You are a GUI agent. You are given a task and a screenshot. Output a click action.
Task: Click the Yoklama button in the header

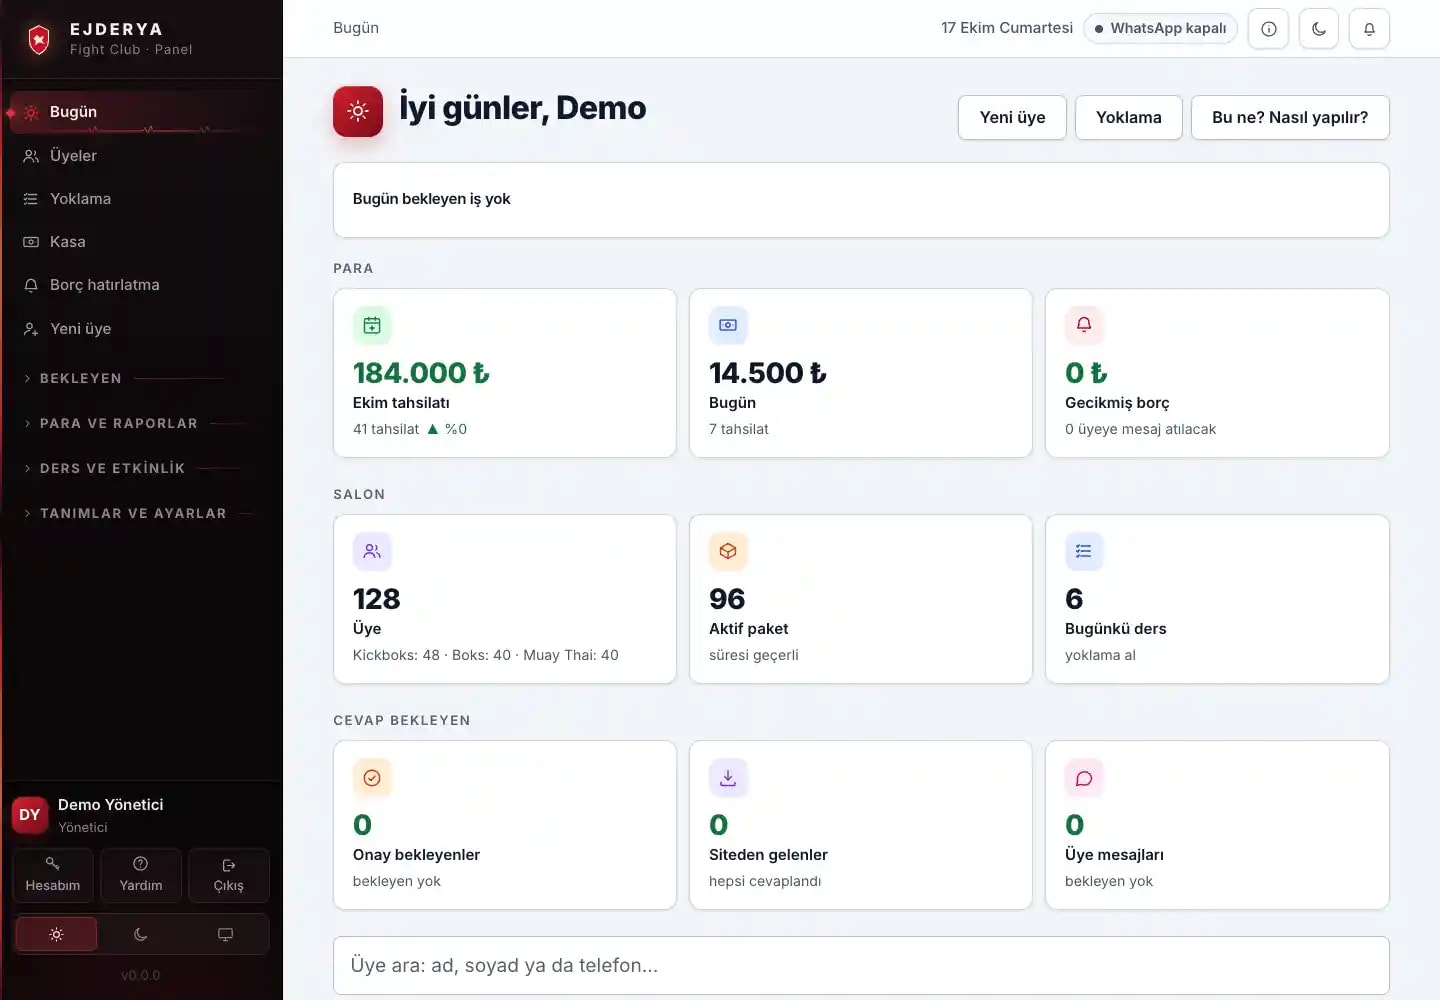pos(1129,118)
